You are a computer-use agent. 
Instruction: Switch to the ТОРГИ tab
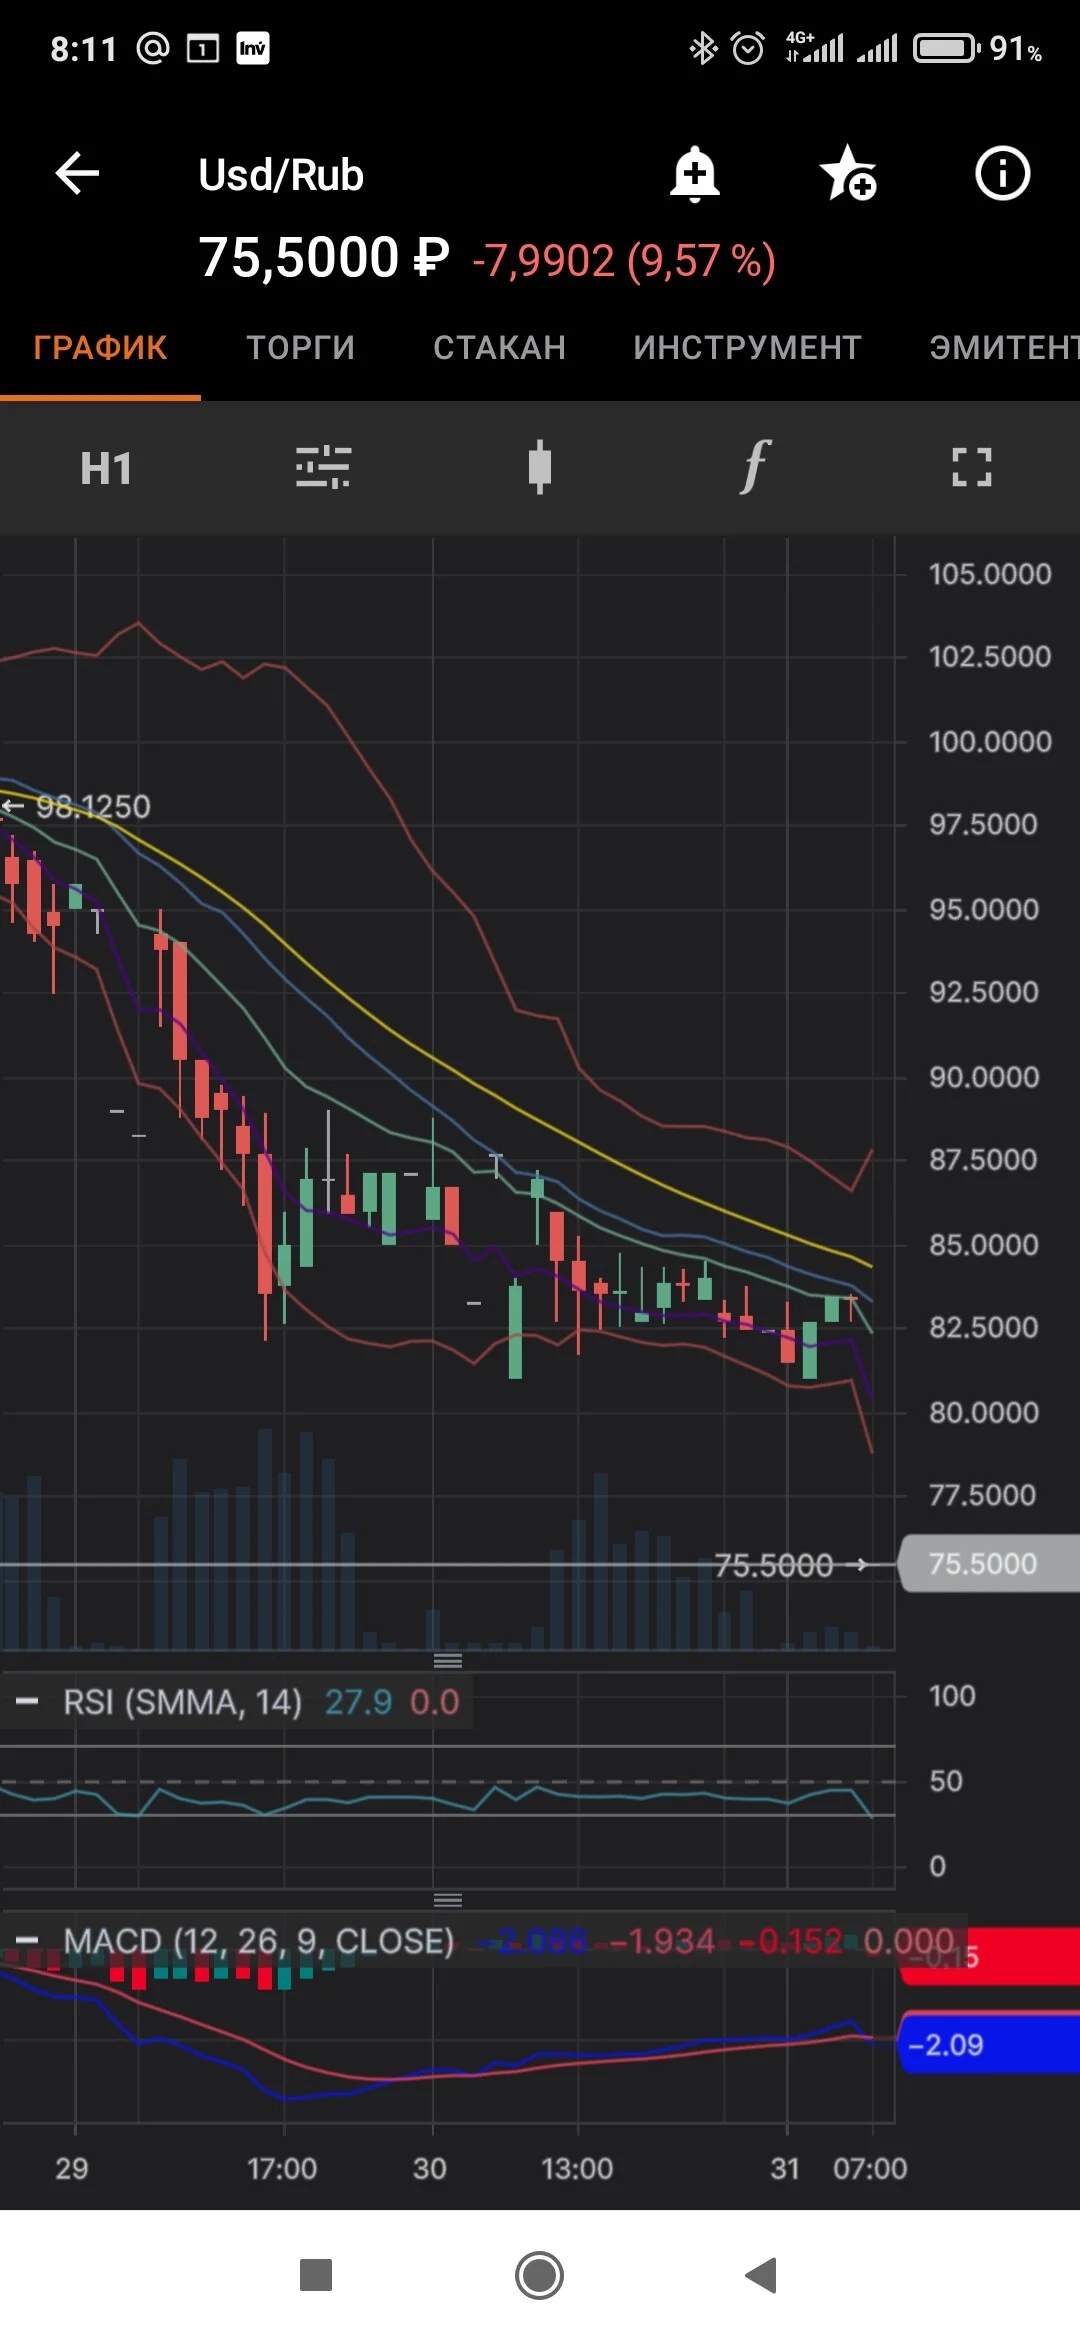(301, 347)
